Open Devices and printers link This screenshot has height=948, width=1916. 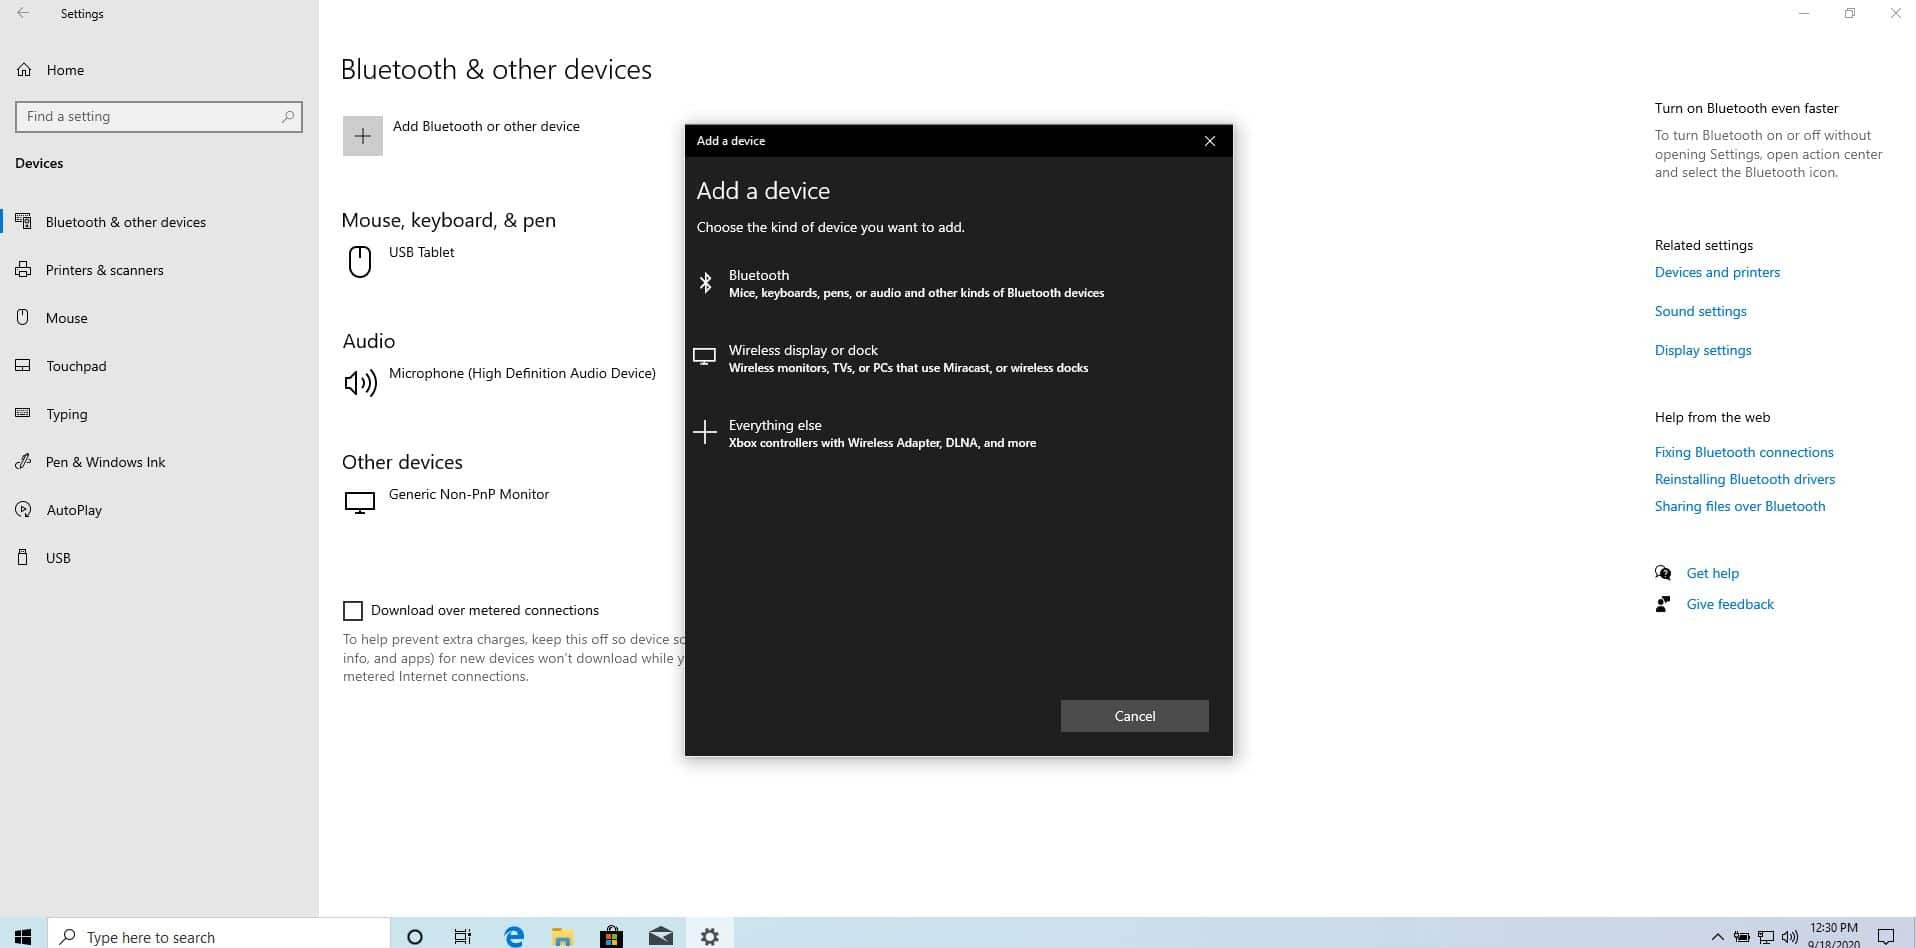tap(1717, 272)
